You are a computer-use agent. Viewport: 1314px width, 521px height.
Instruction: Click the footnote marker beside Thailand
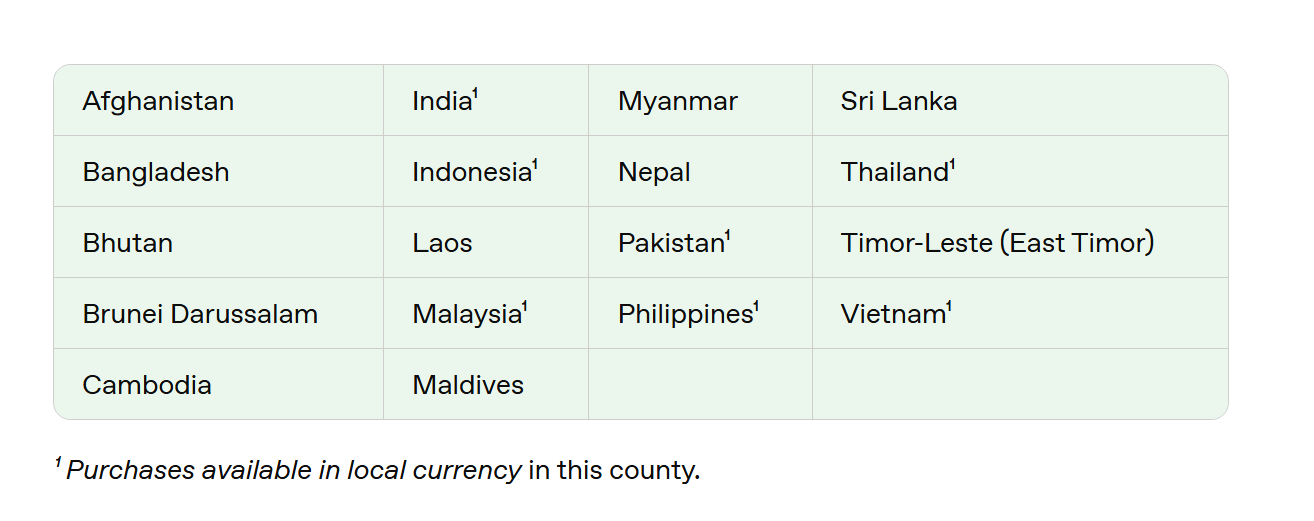[x=952, y=165]
